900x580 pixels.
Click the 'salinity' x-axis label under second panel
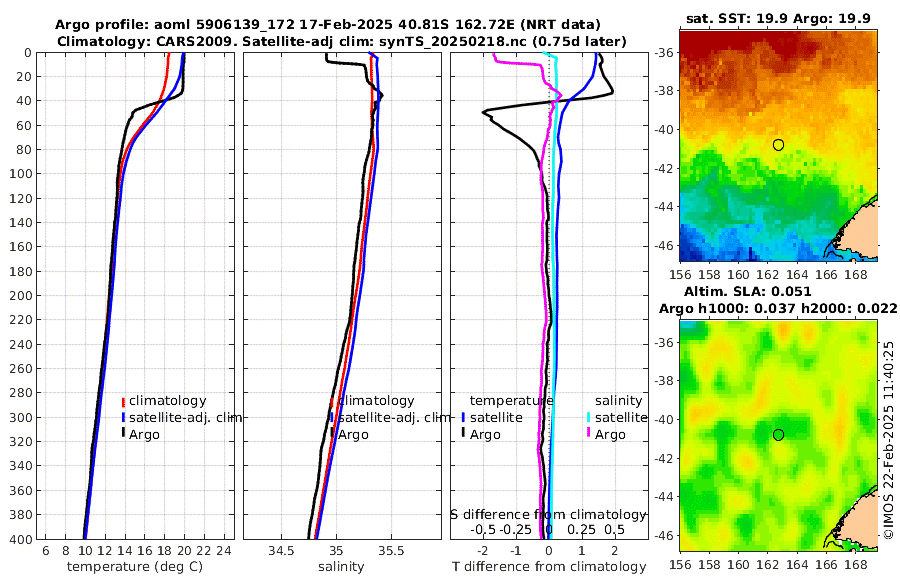341,567
